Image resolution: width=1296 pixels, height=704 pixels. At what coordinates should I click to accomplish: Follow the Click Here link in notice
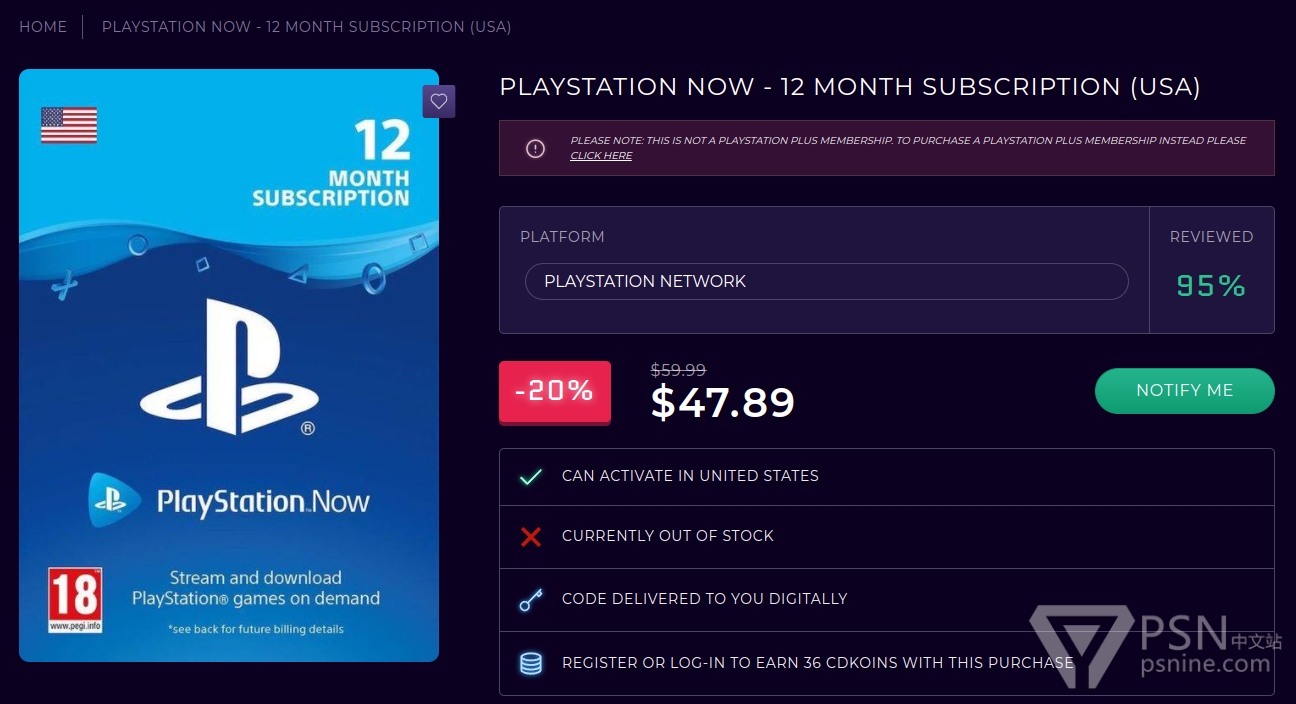601,156
